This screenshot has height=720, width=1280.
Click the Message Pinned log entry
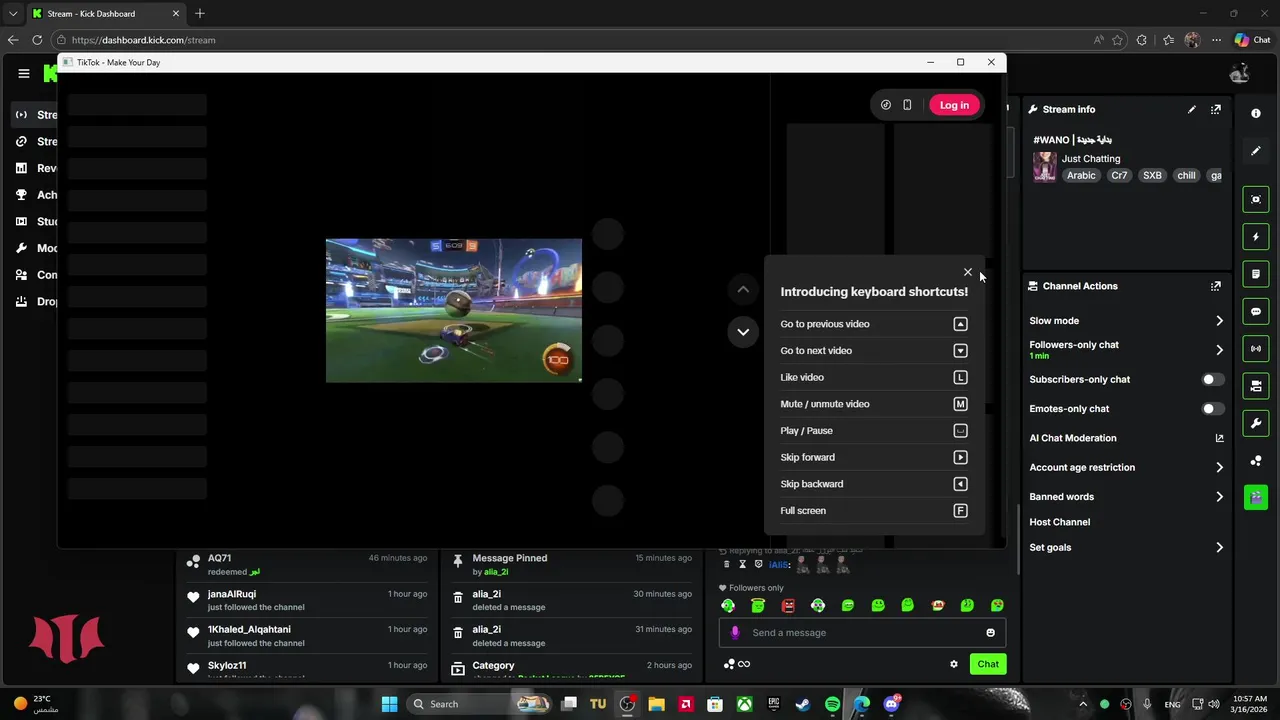pyautogui.click(x=571, y=565)
